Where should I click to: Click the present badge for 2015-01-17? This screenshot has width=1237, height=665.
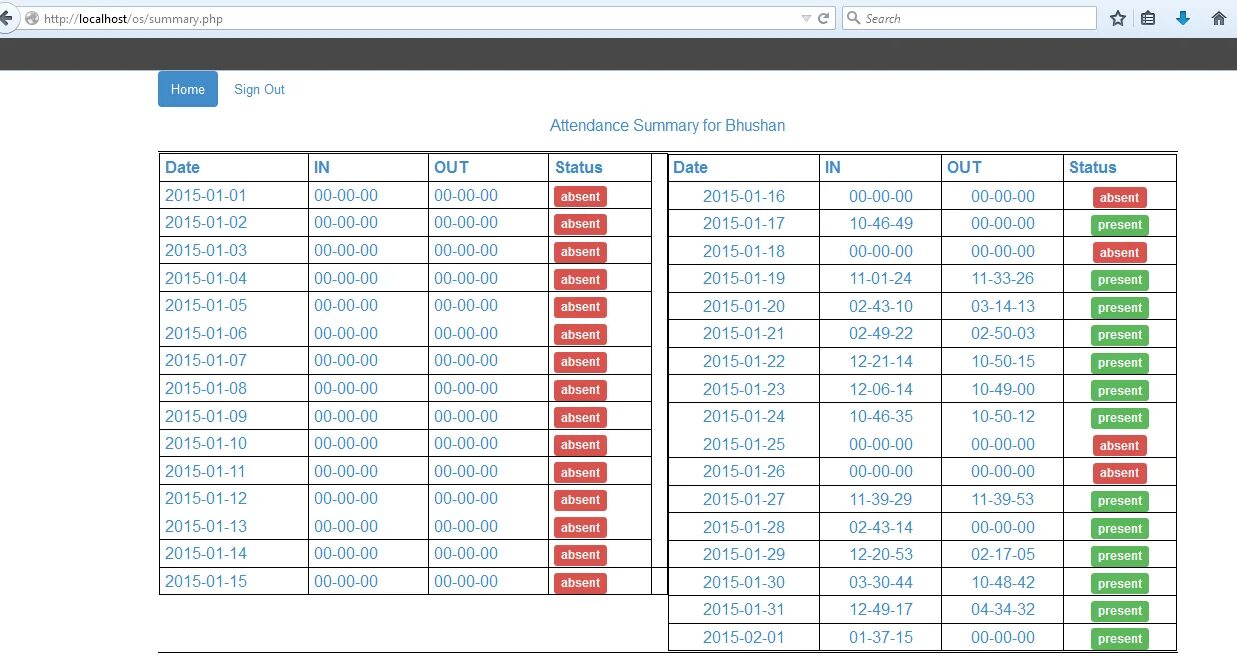(x=1120, y=225)
